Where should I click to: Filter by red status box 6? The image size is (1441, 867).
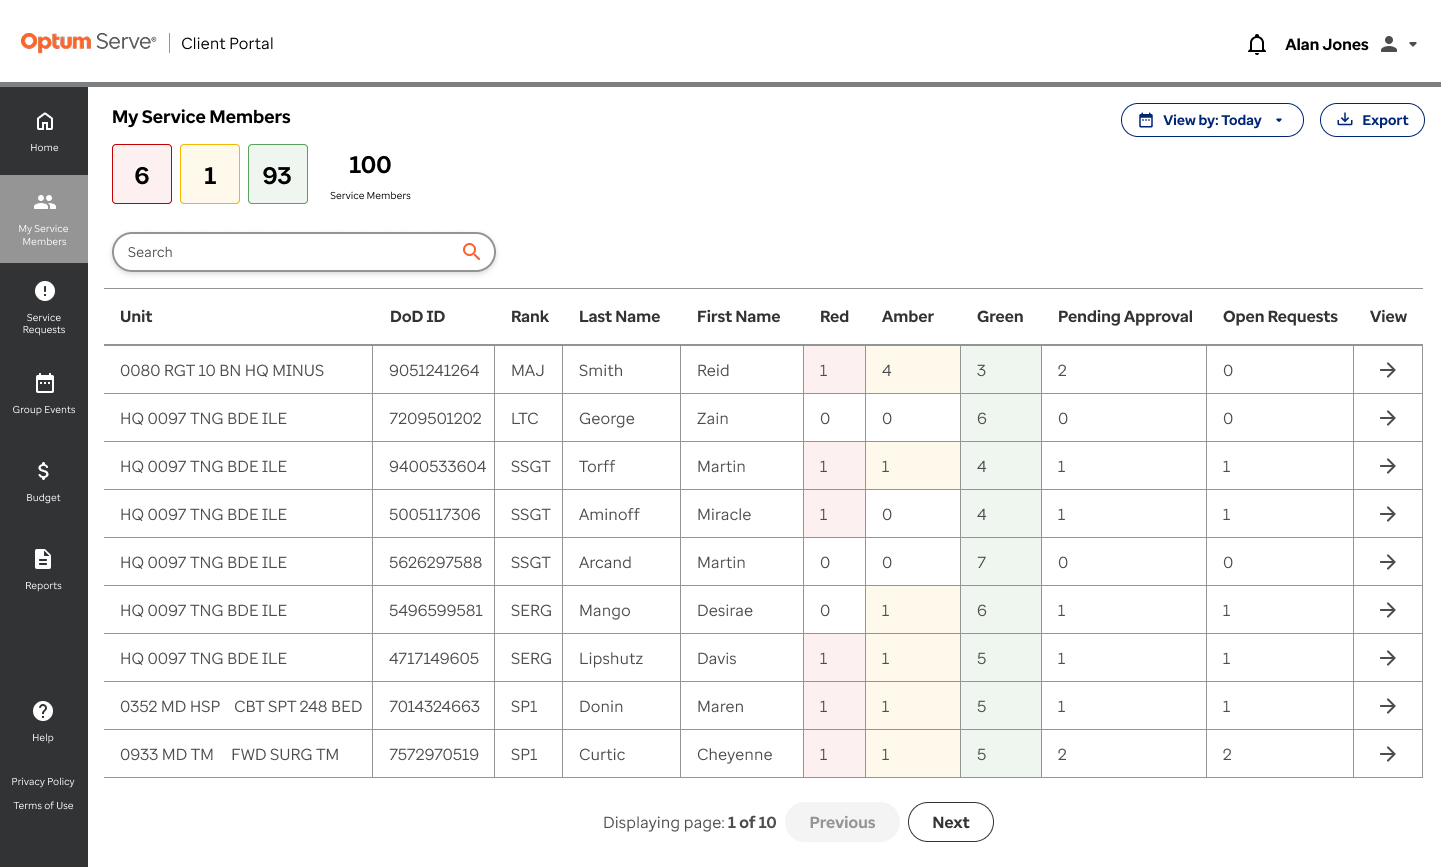tap(142, 174)
